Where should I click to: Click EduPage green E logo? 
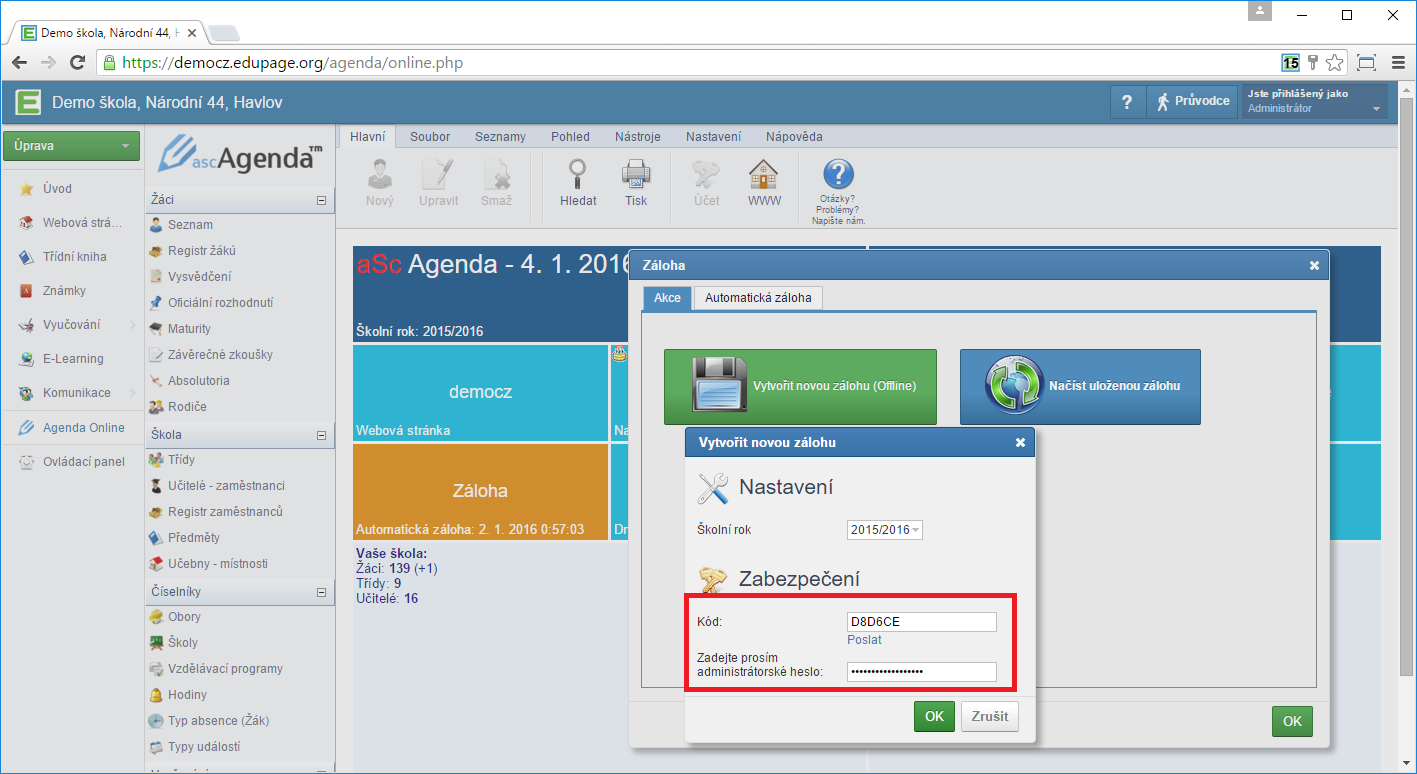click(x=28, y=101)
